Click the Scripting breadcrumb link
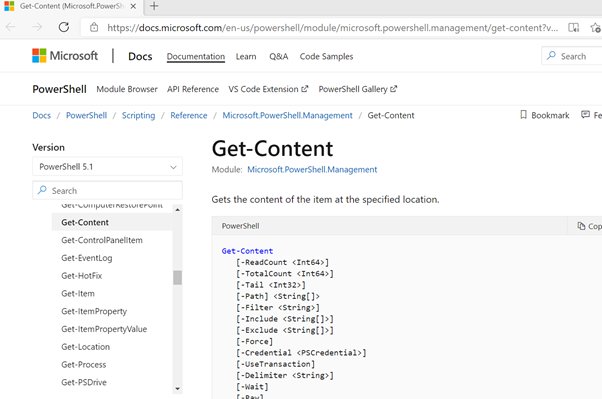This screenshot has width=602, height=399. (138, 115)
